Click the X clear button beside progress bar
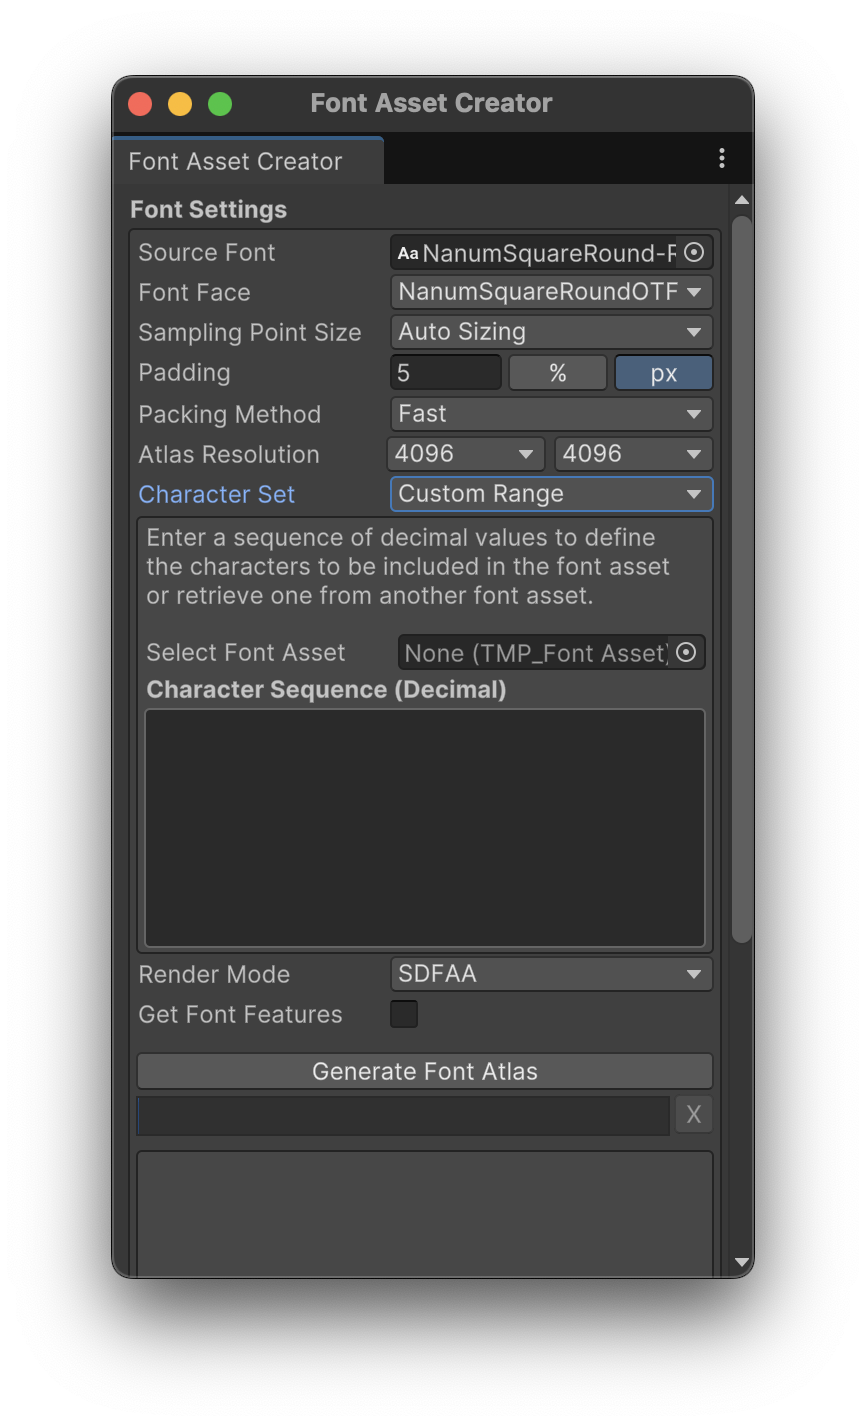 (694, 1115)
